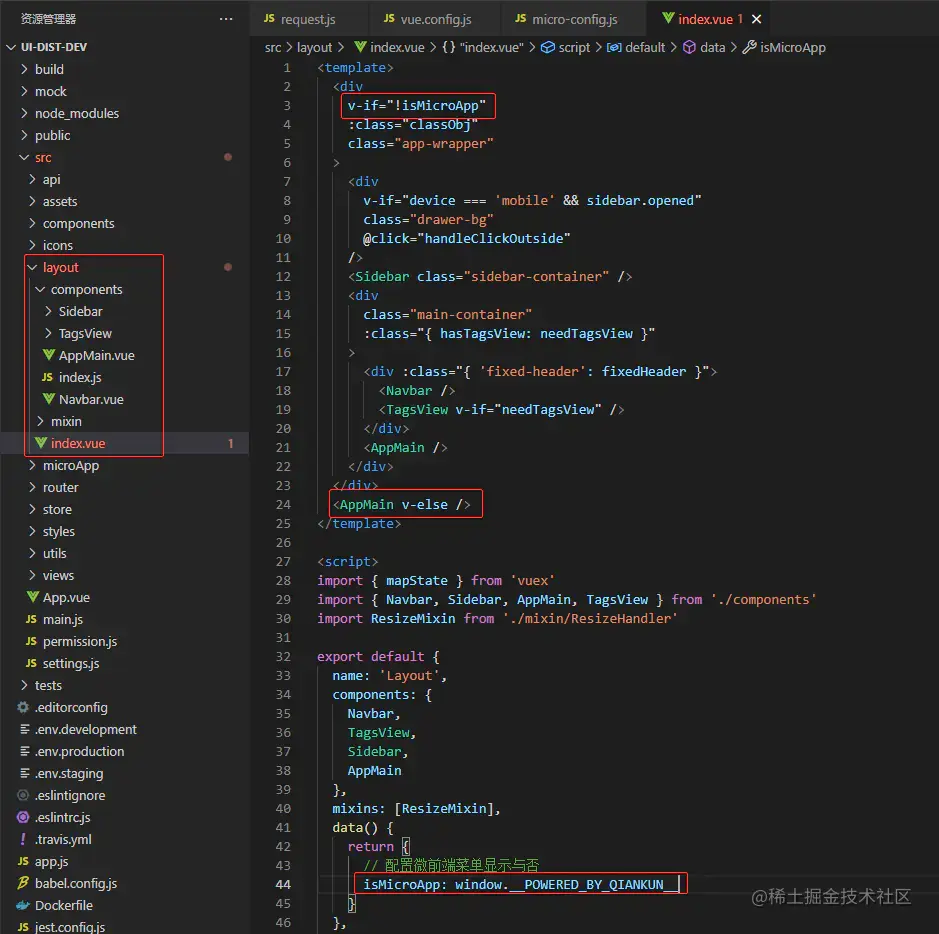Click the JS icon next to permission.js
The width and height of the screenshot is (939, 934).
[x=30, y=641]
